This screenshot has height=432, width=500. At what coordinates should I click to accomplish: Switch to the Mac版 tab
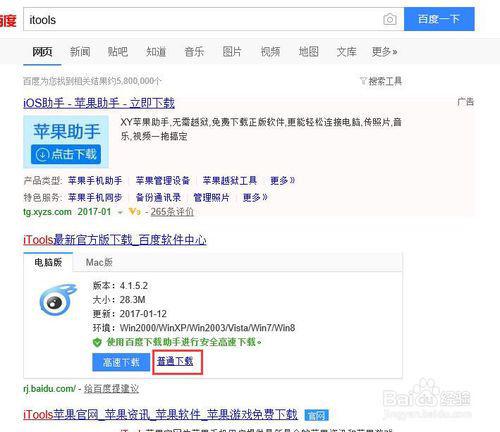pos(99,262)
